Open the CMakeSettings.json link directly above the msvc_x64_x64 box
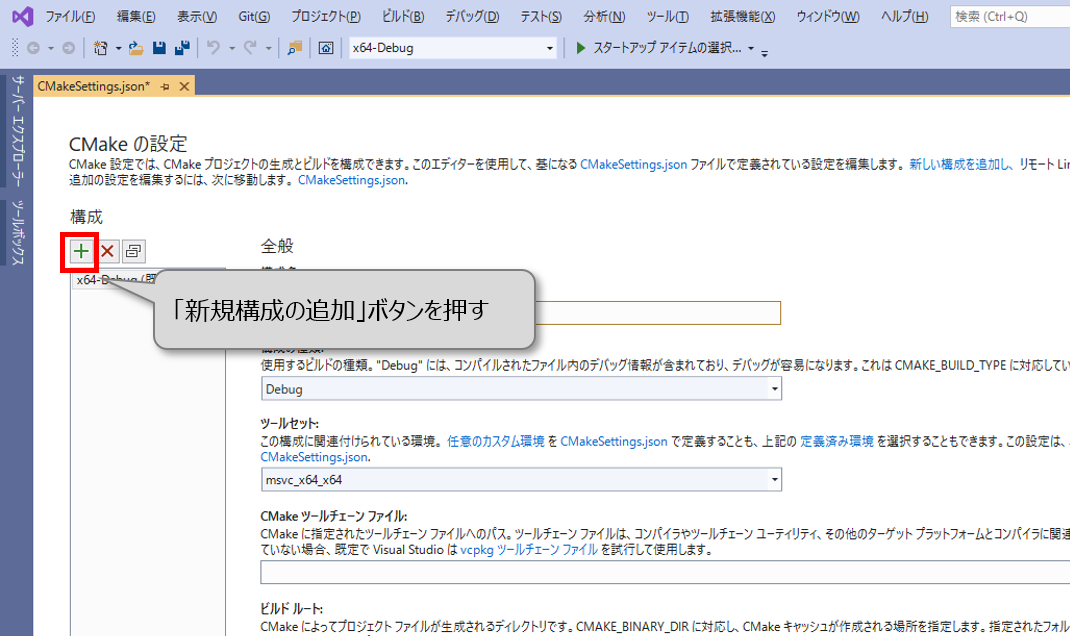 pyautogui.click(x=314, y=457)
